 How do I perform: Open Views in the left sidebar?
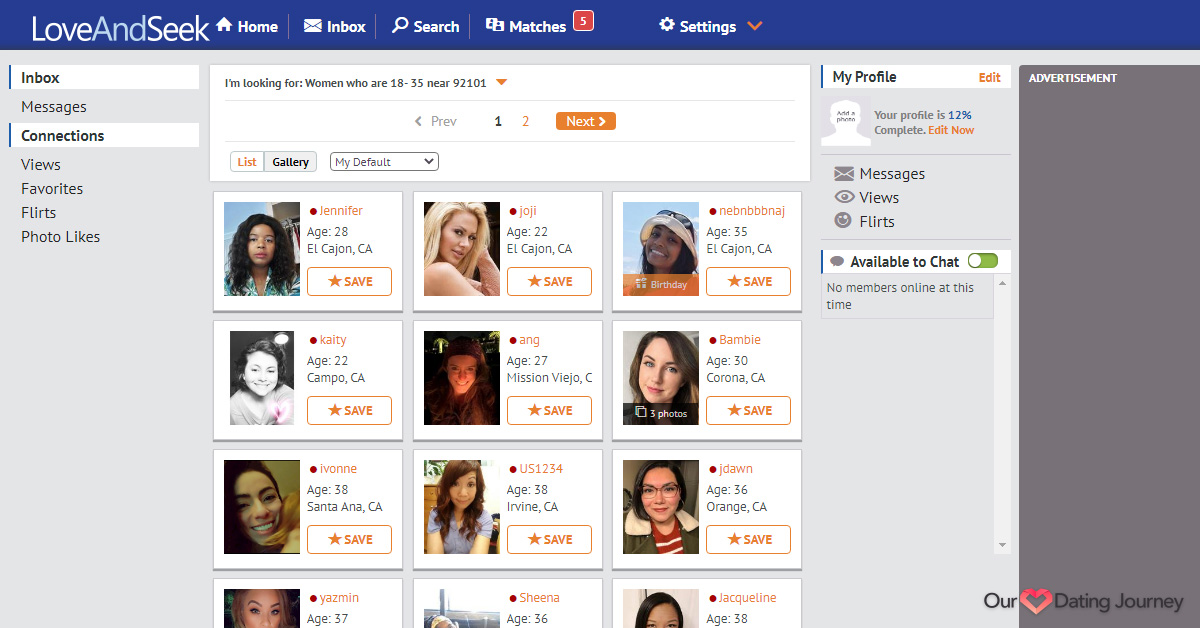click(x=41, y=165)
